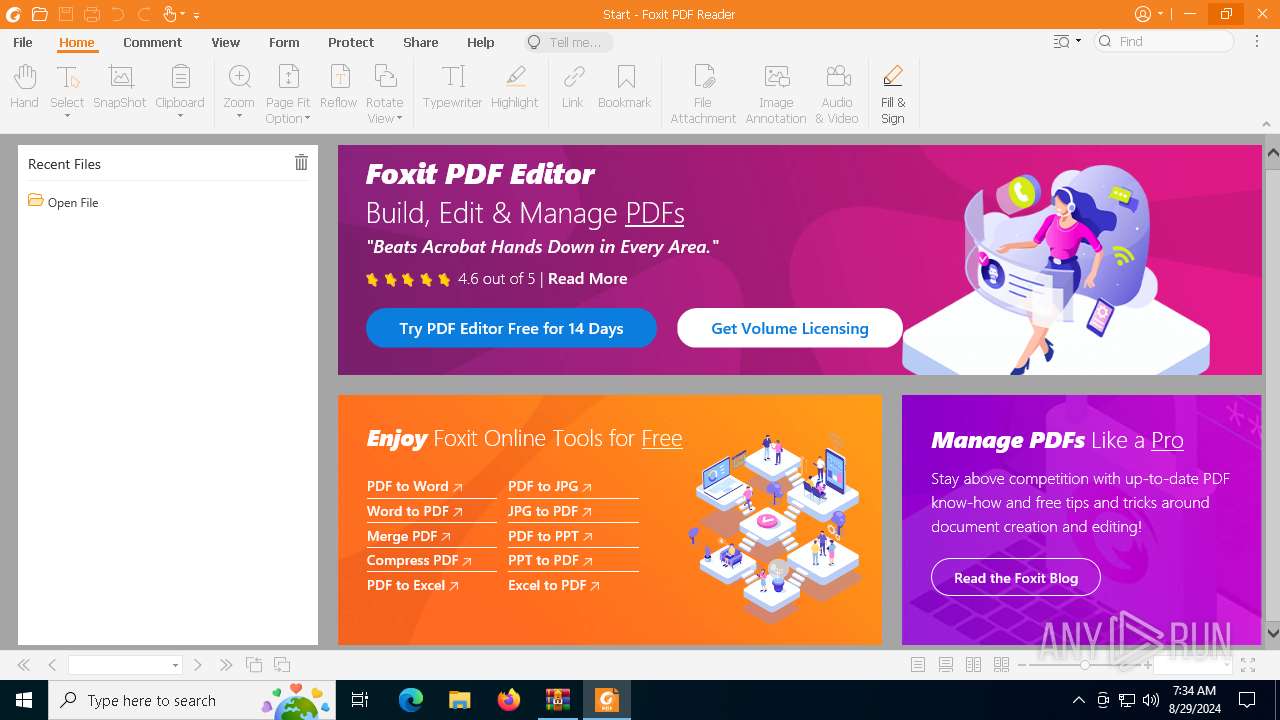Image resolution: width=1280 pixels, height=720 pixels.
Task: Open Fill & Sign
Action: click(x=893, y=94)
